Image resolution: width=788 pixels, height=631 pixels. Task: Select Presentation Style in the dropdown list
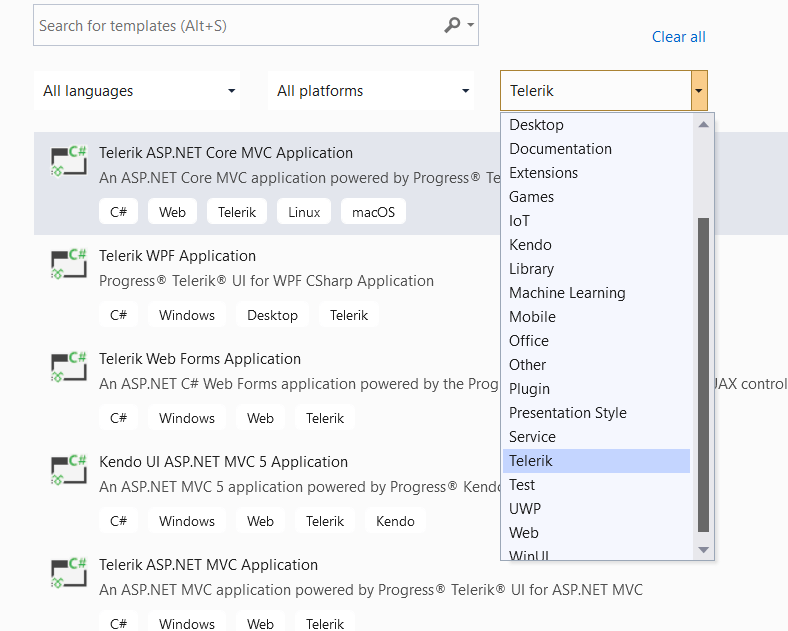tap(596, 413)
